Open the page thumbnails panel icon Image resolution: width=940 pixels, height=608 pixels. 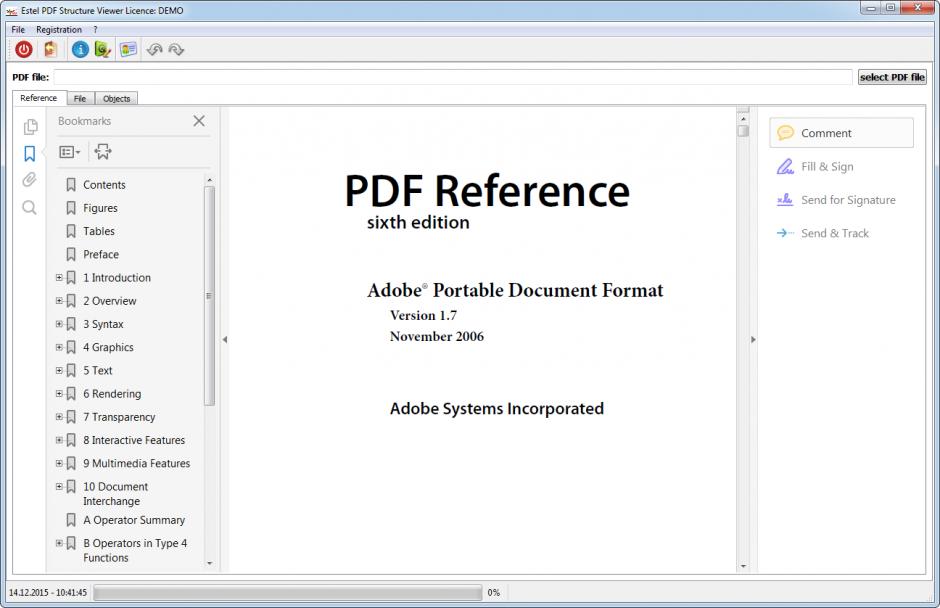tap(30, 127)
